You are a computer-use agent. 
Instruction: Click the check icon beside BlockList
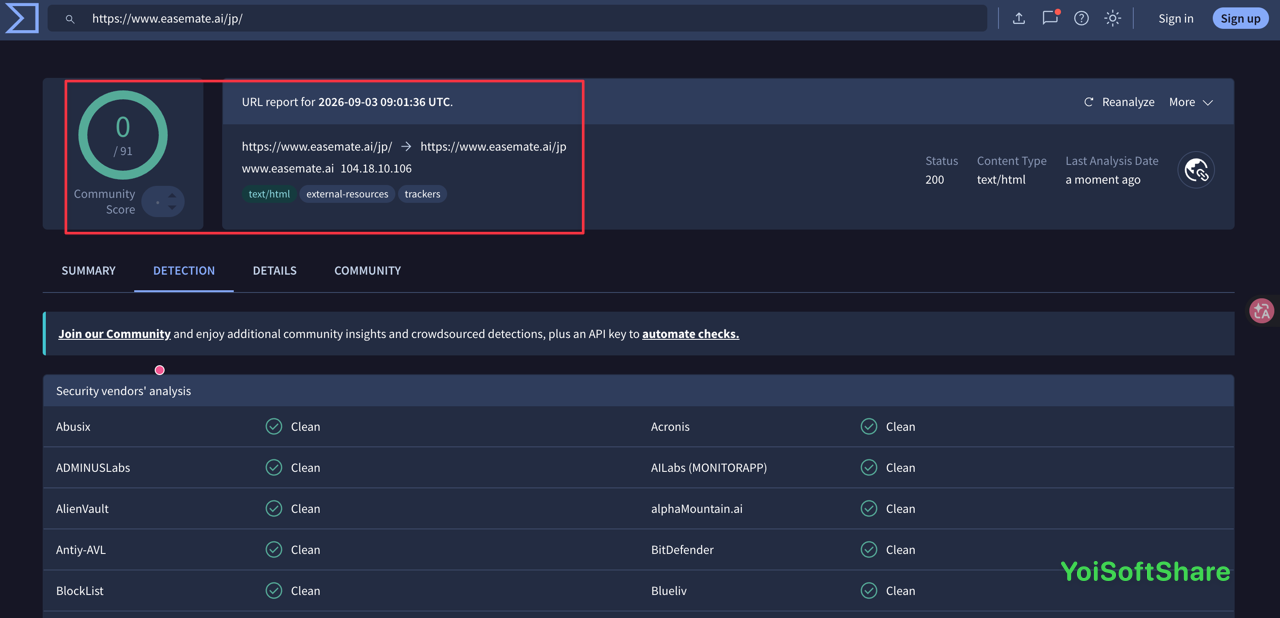tap(274, 590)
